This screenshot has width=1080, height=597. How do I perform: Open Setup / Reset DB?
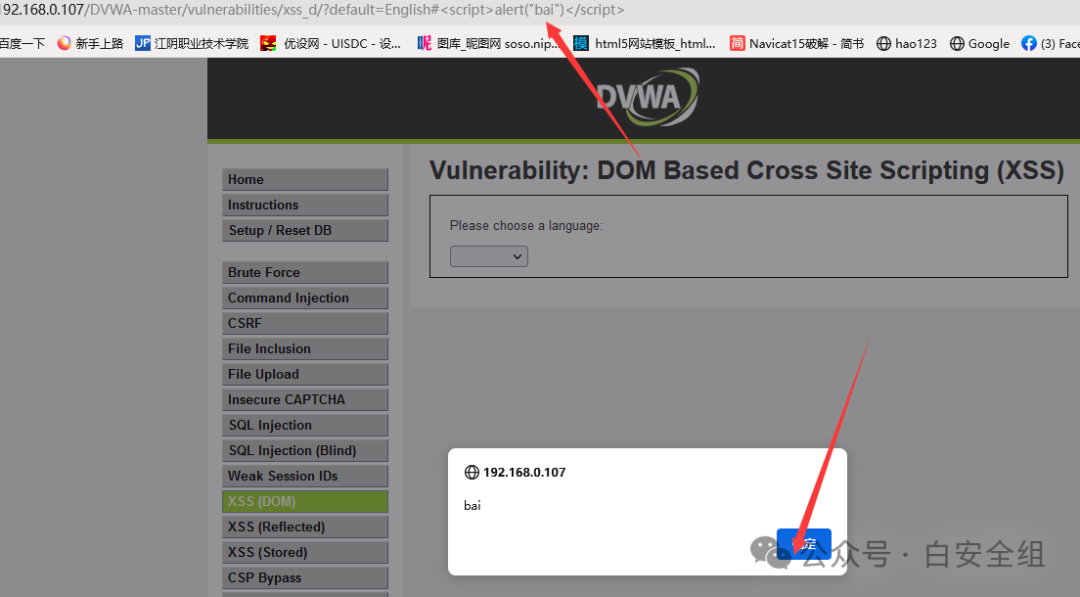click(305, 230)
